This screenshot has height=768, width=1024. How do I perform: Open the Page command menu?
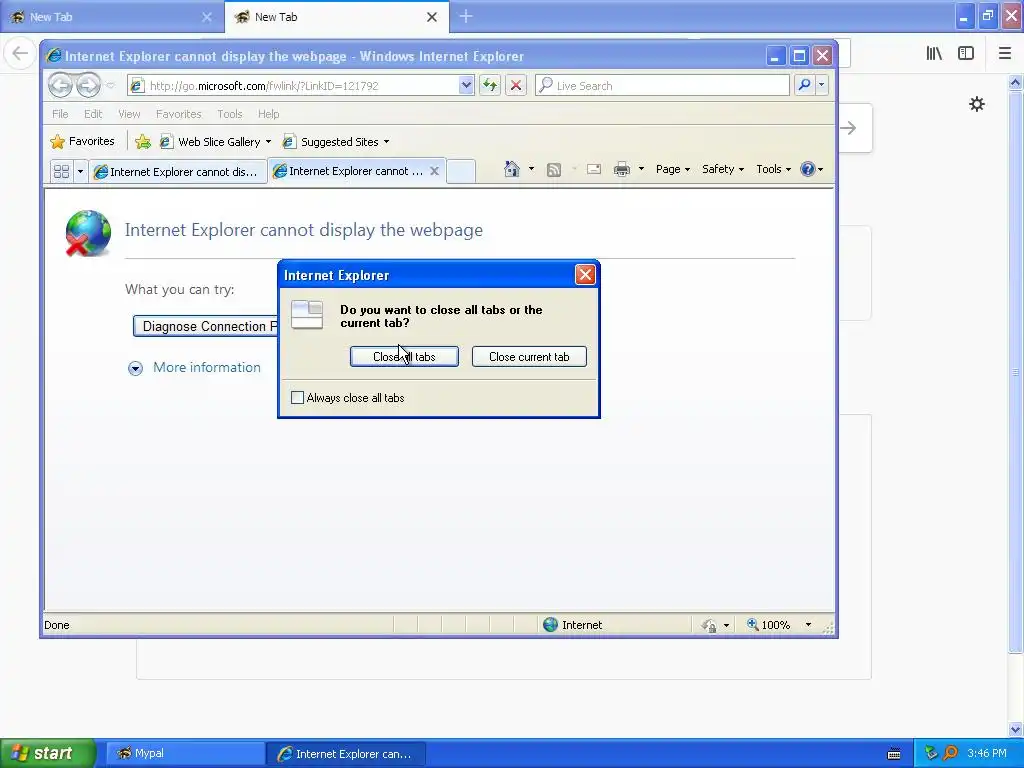[x=673, y=169]
